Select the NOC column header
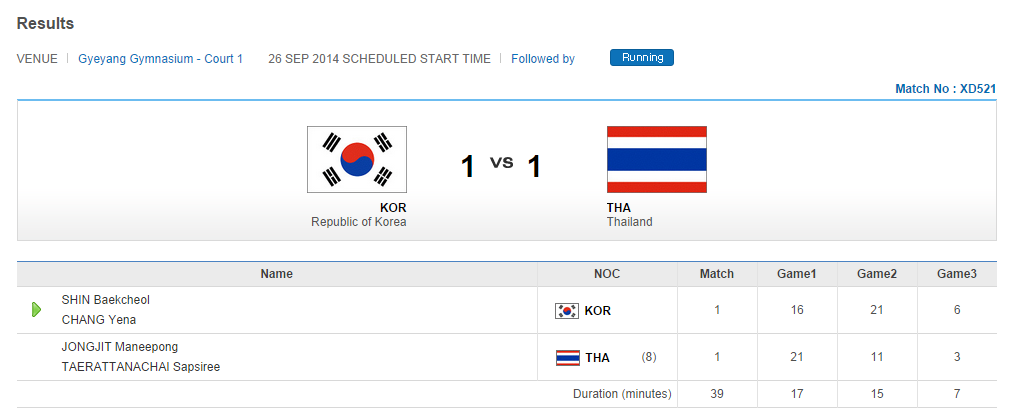 pos(607,274)
